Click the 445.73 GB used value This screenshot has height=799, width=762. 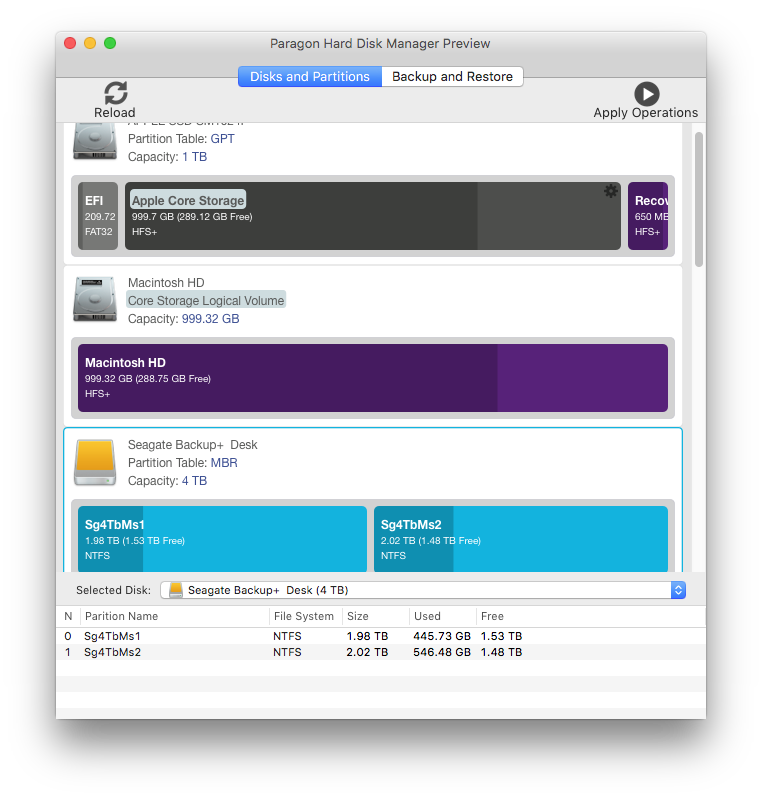(x=442, y=636)
